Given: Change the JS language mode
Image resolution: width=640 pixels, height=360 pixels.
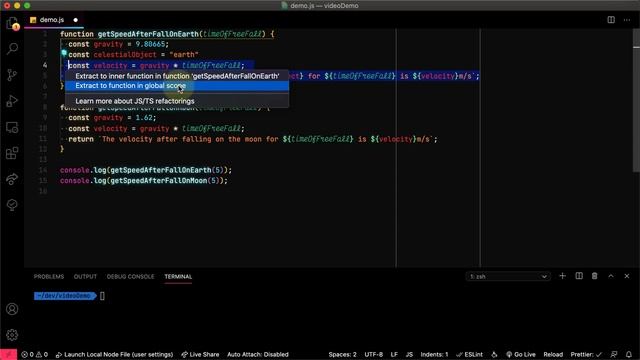Looking at the screenshot, I should click(x=409, y=354).
